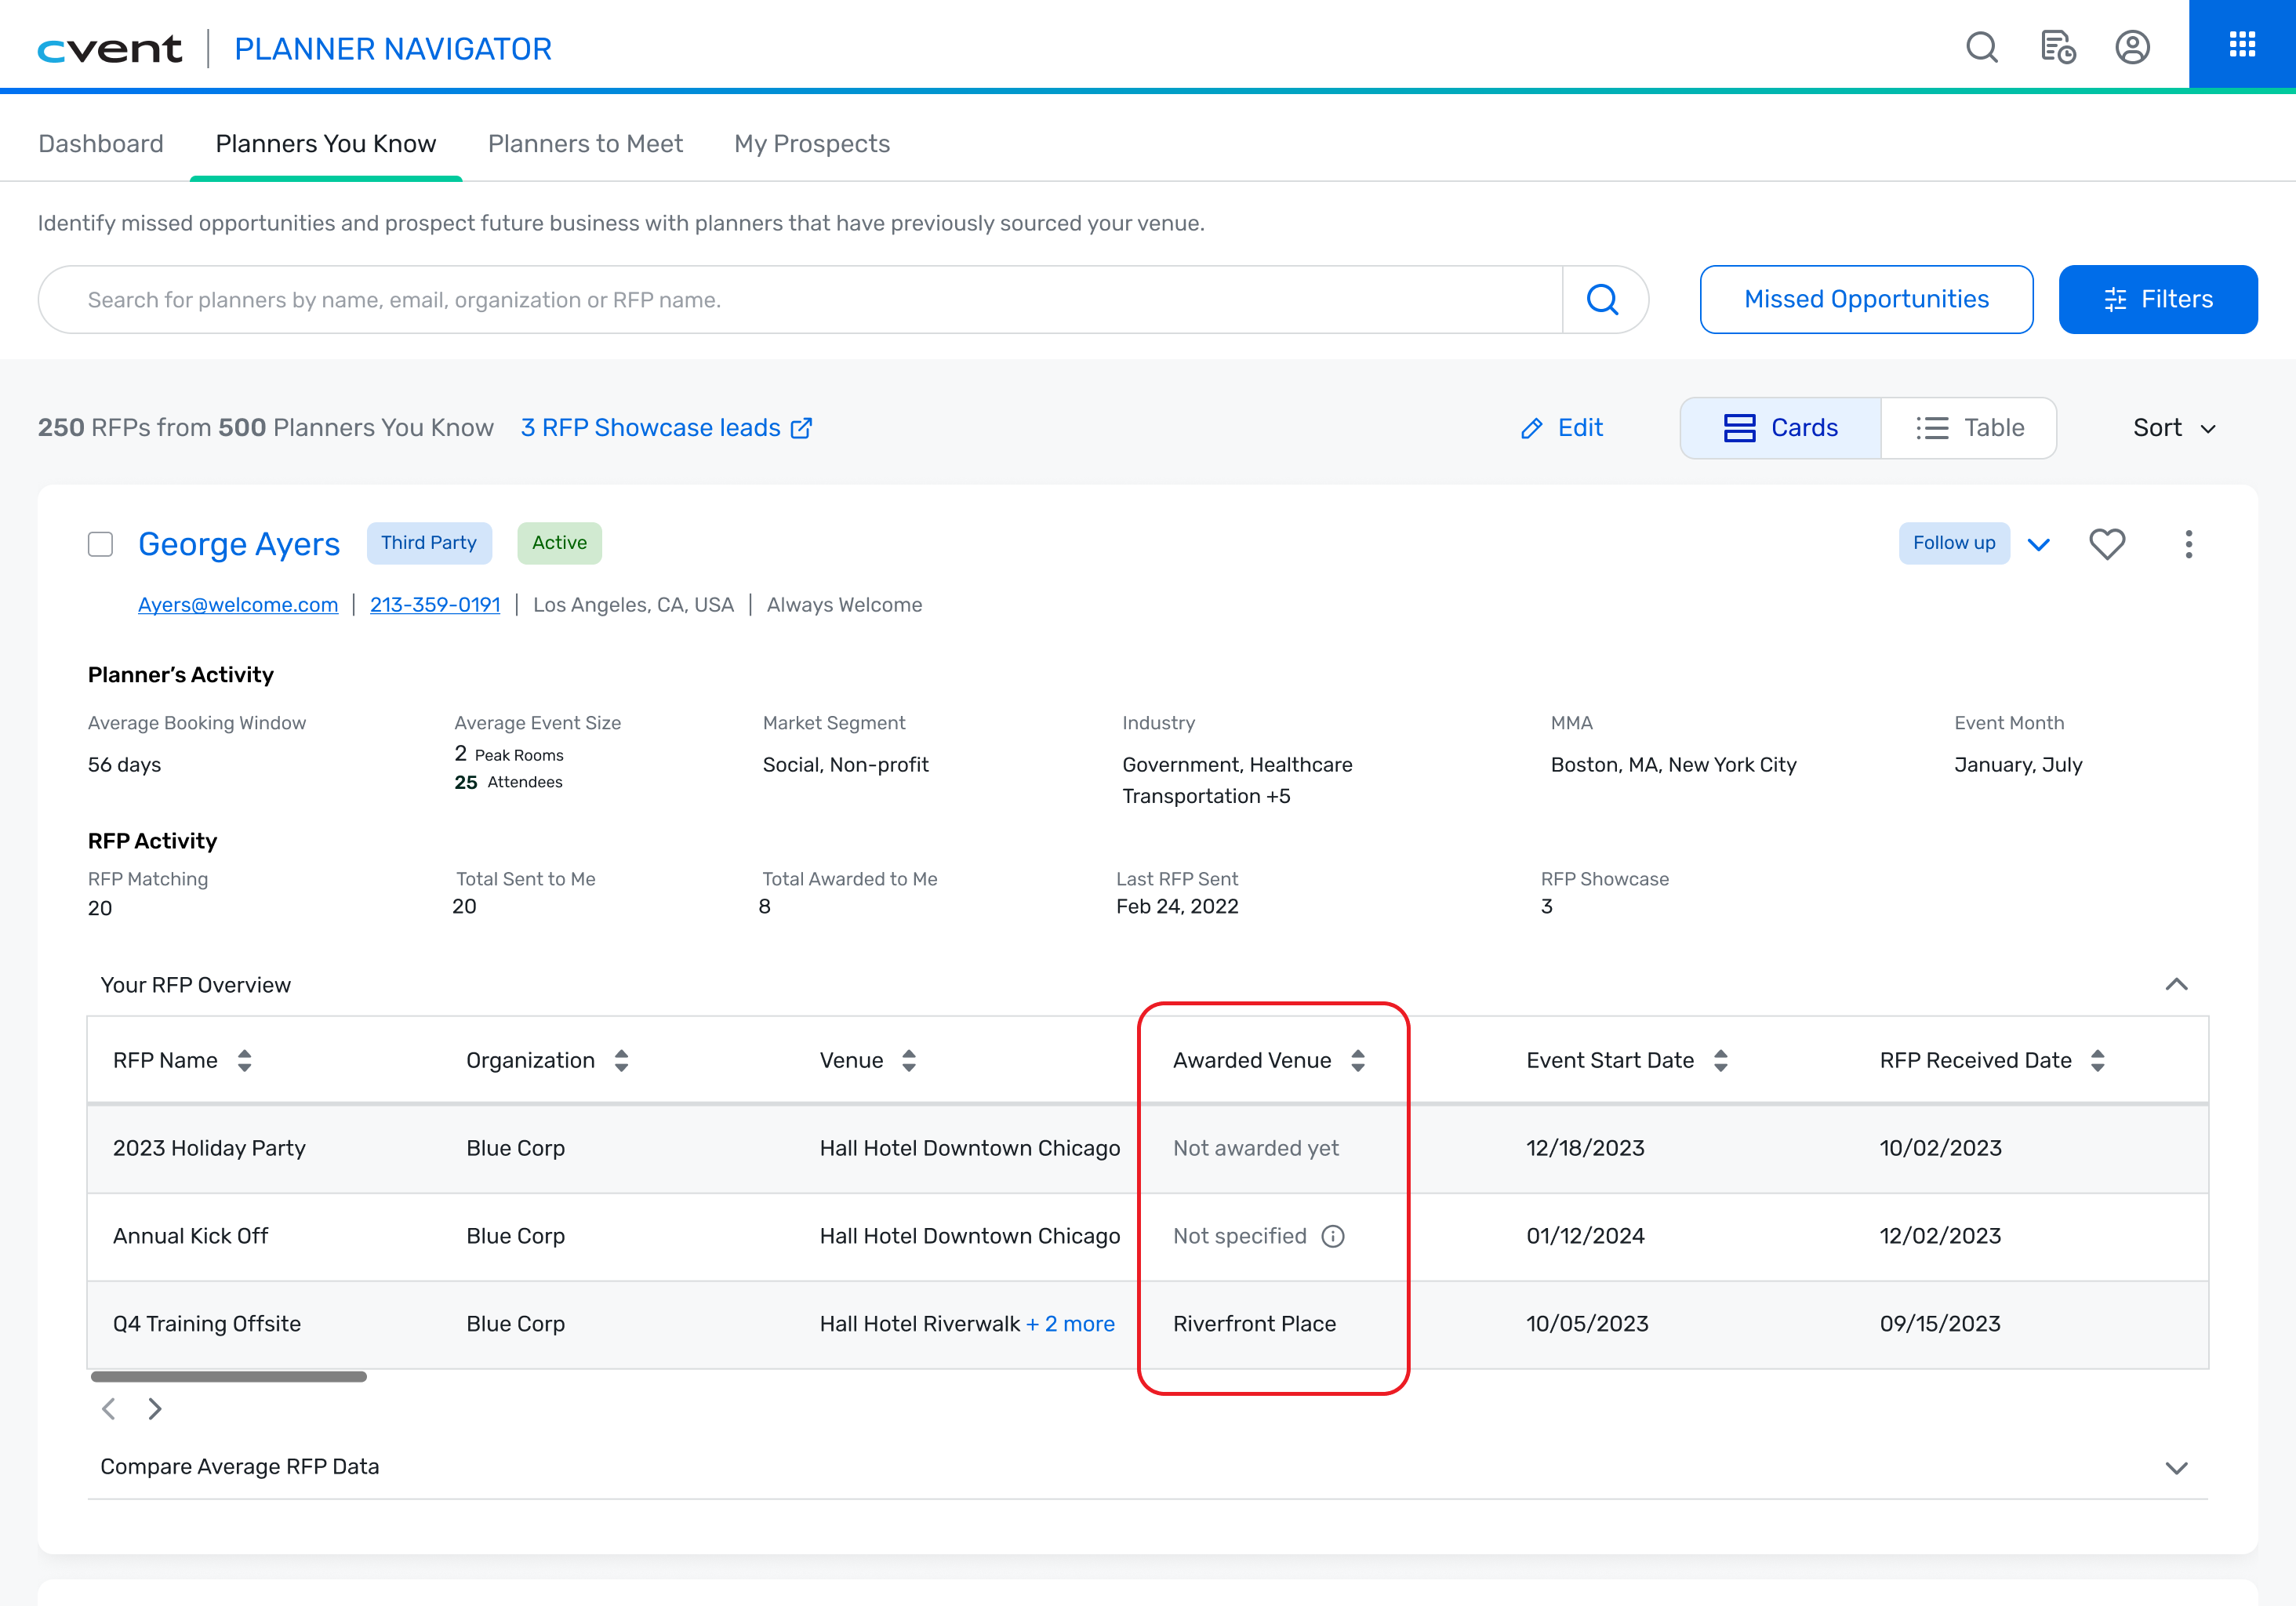The image size is (2296, 1606).
Task: Favorite George Ayers with heart icon
Action: point(2107,543)
